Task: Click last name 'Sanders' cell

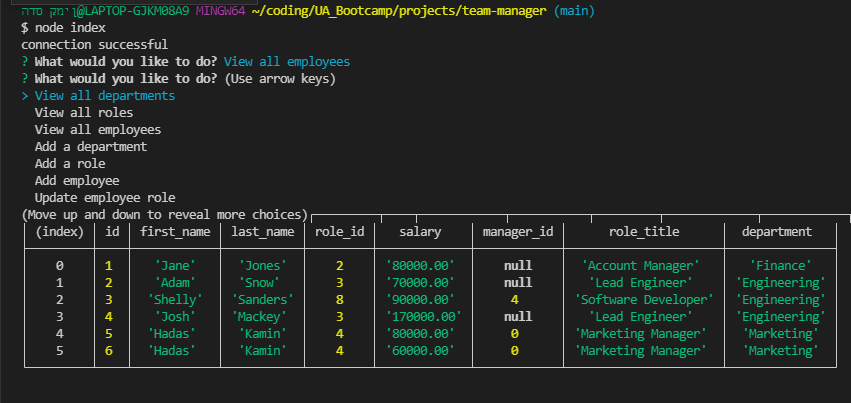Action: pos(263,299)
